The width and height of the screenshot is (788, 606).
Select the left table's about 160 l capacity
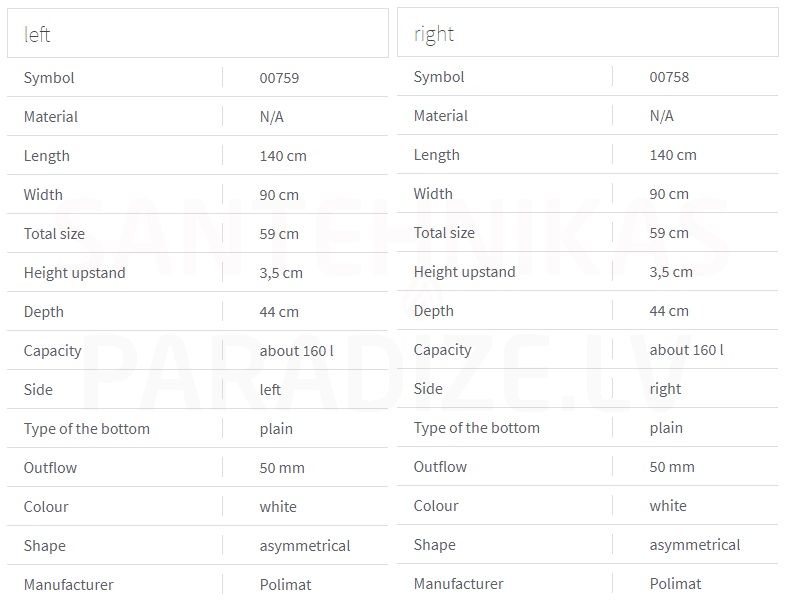(x=297, y=351)
